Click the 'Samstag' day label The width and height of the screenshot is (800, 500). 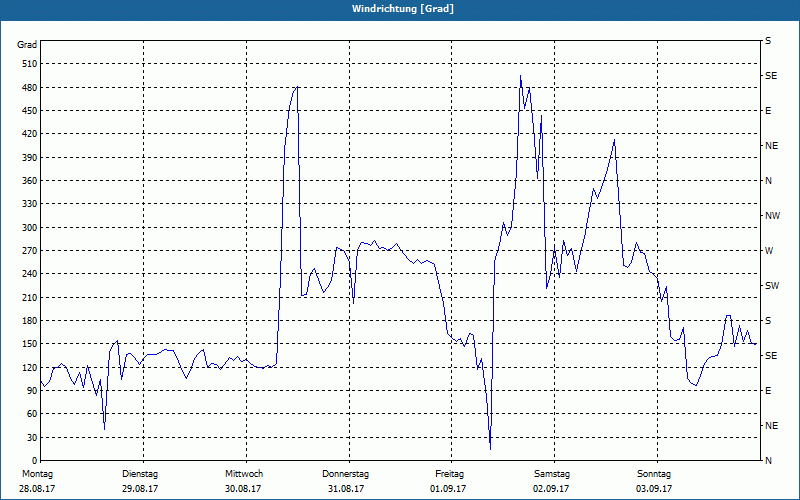[x=552, y=474]
